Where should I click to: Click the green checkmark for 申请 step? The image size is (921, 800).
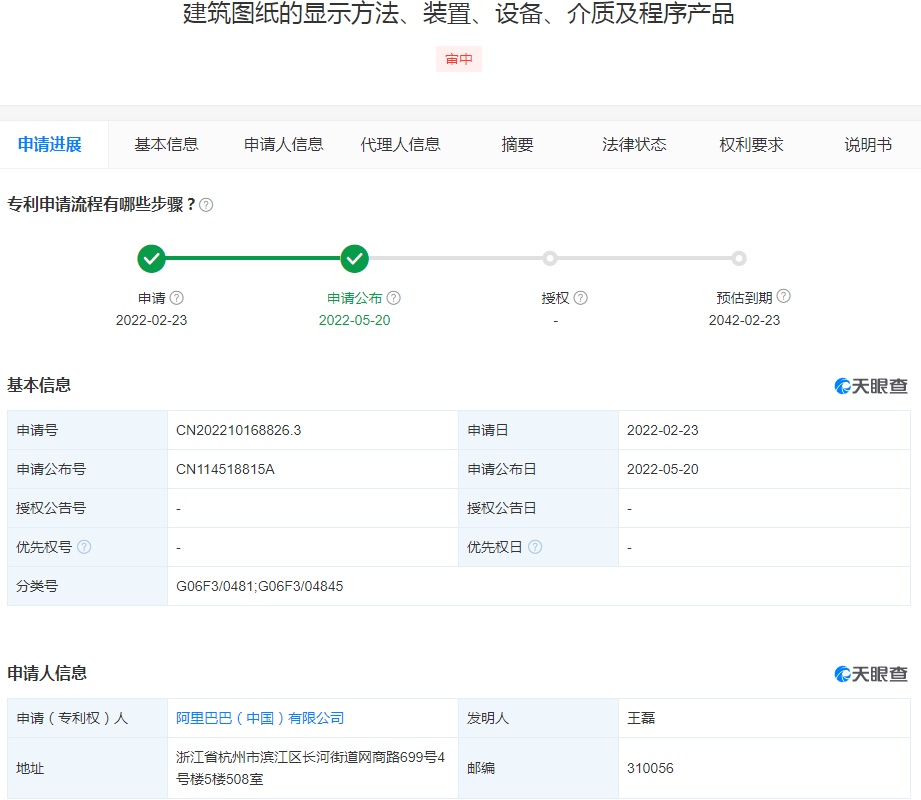pyautogui.click(x=152, y=259)
